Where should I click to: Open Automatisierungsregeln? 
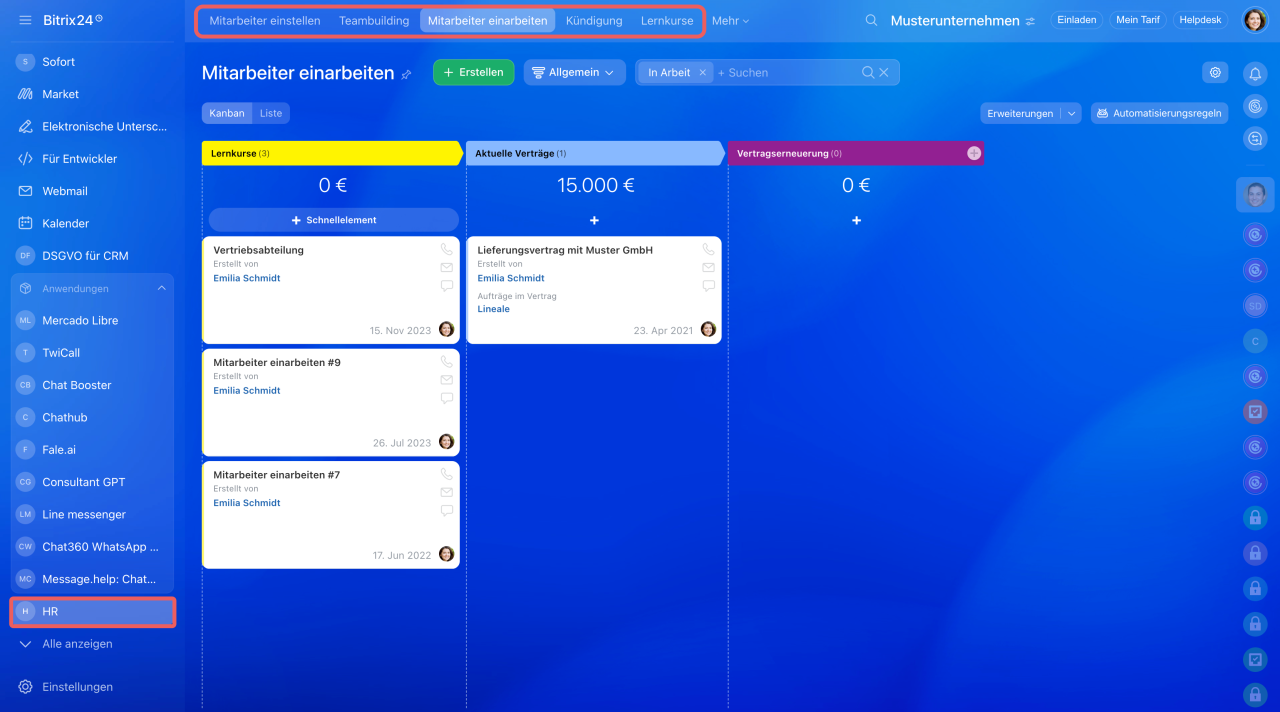[1159, 113]
